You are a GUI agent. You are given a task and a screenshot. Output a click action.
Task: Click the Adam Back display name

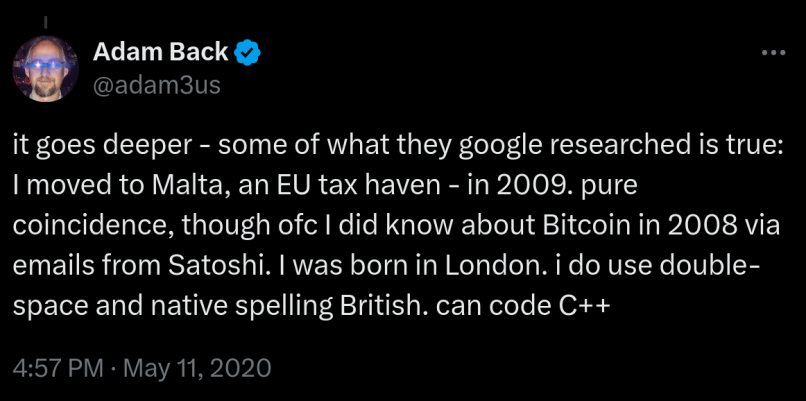(160, 52)
